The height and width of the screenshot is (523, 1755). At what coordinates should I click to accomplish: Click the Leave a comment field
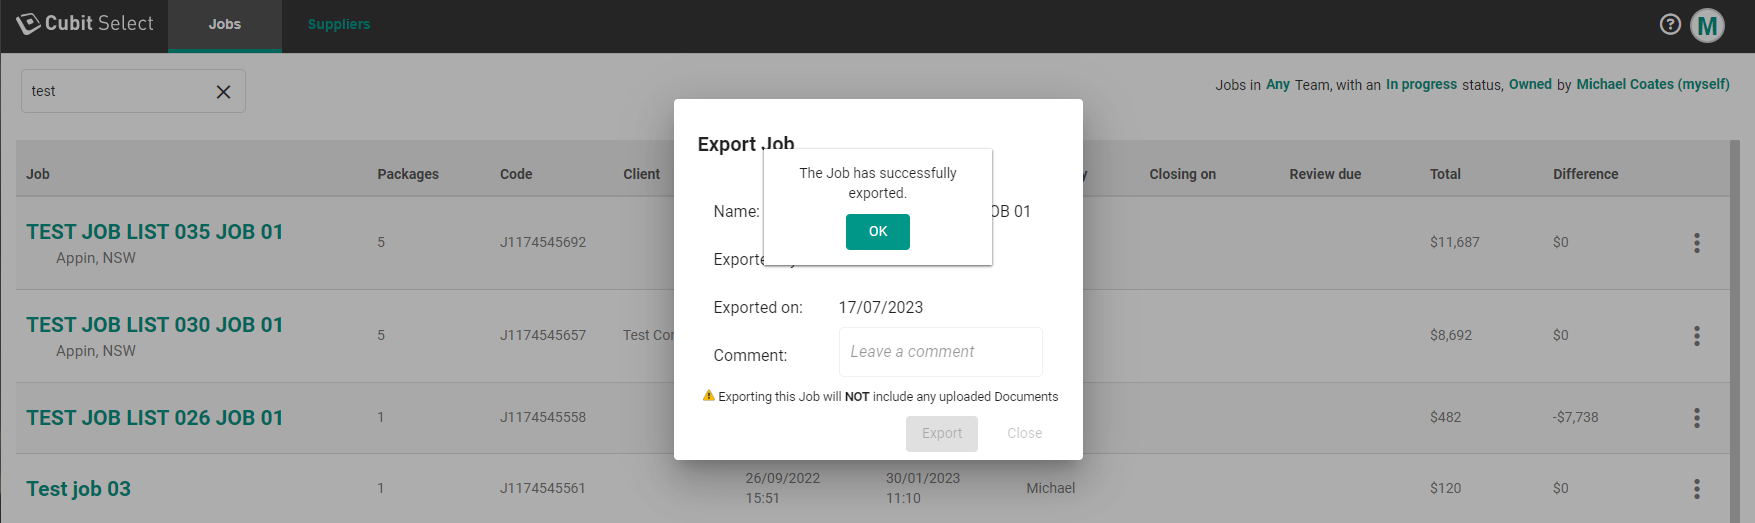(940, 352)
